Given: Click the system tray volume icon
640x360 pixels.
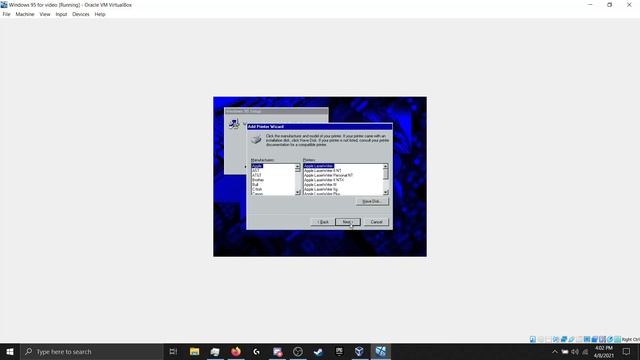Looking at the screenshot, I should [575, 352].
